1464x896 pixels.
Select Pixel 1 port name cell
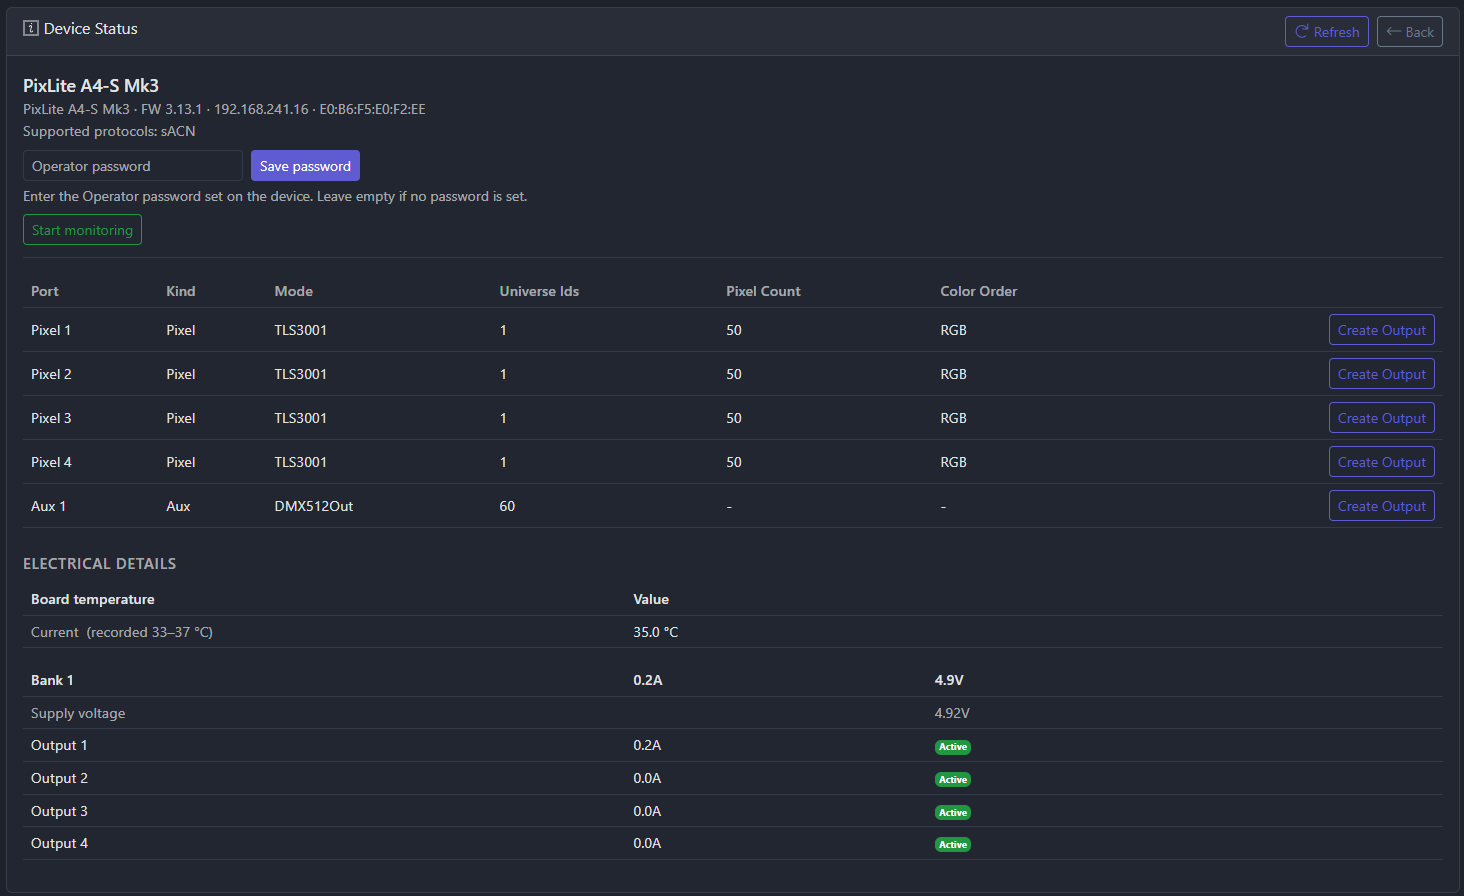51,330
